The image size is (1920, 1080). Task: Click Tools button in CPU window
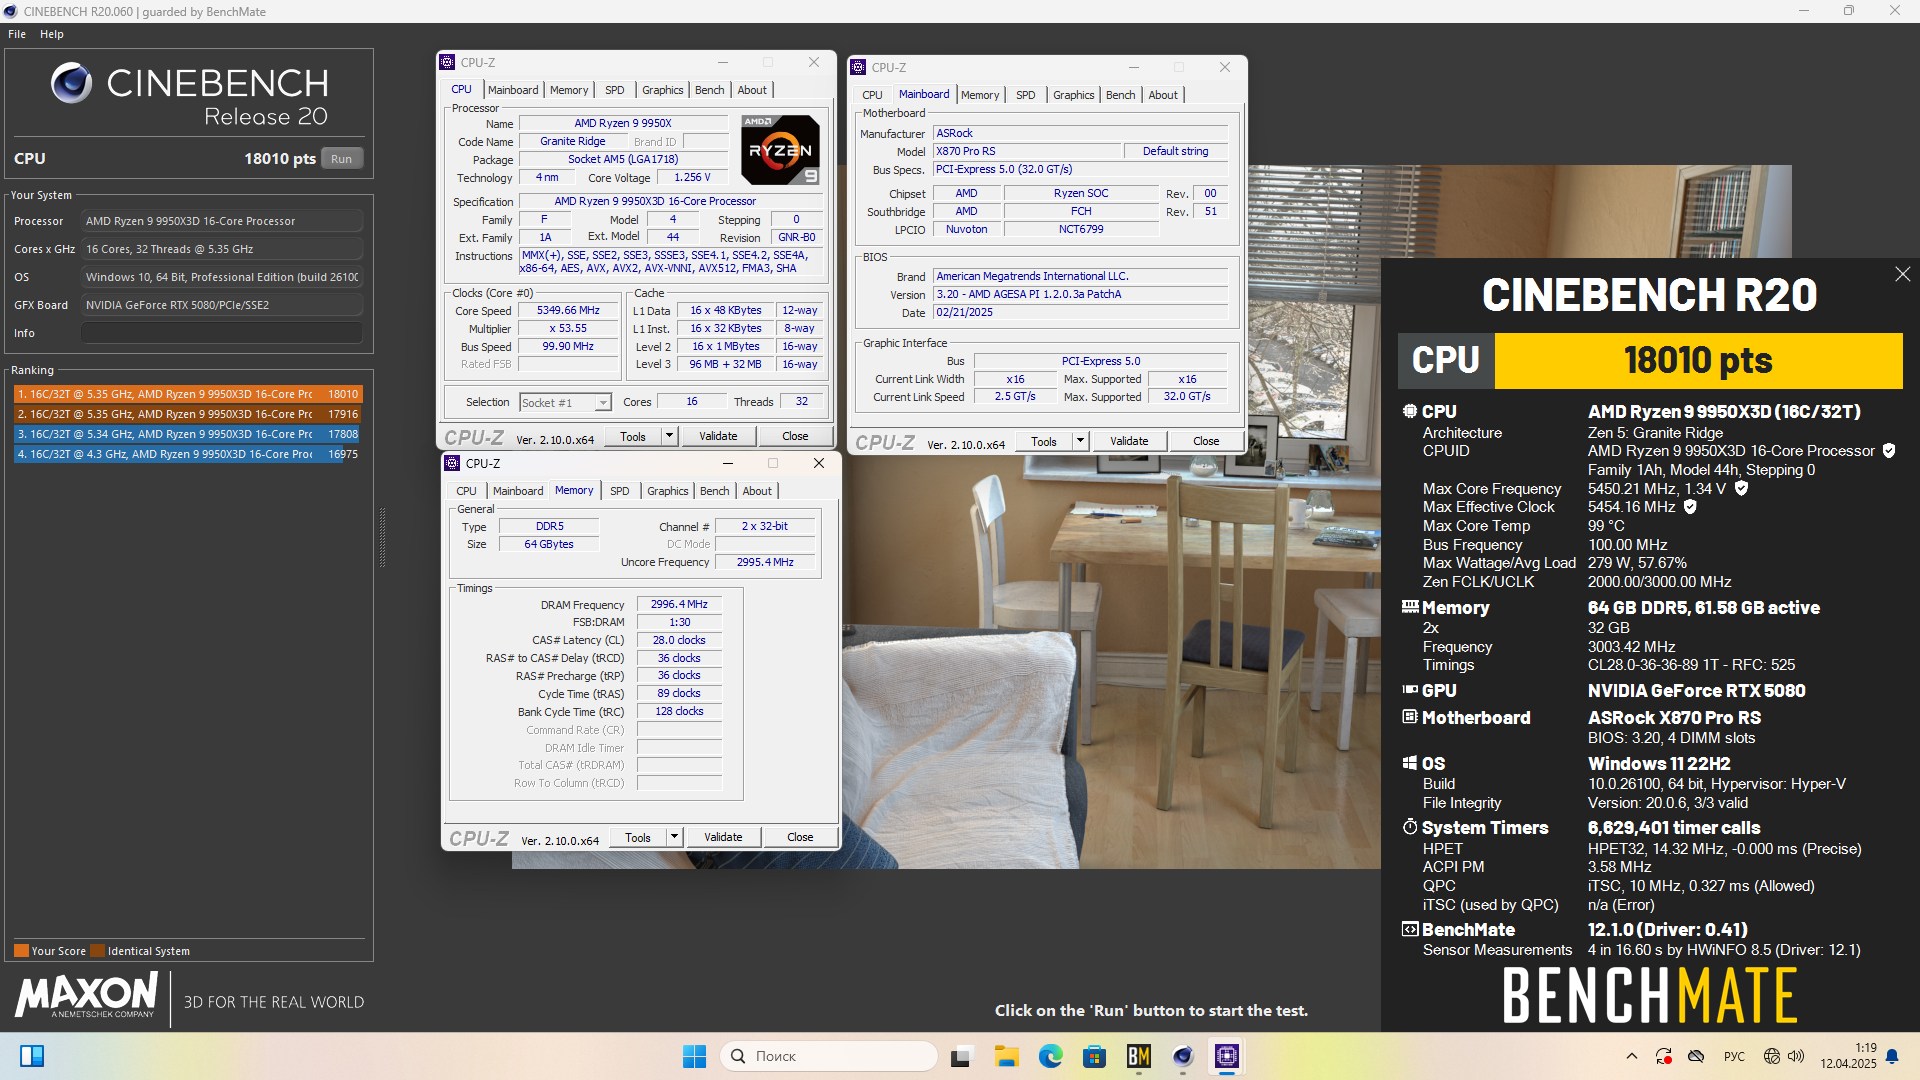point(633,436)
